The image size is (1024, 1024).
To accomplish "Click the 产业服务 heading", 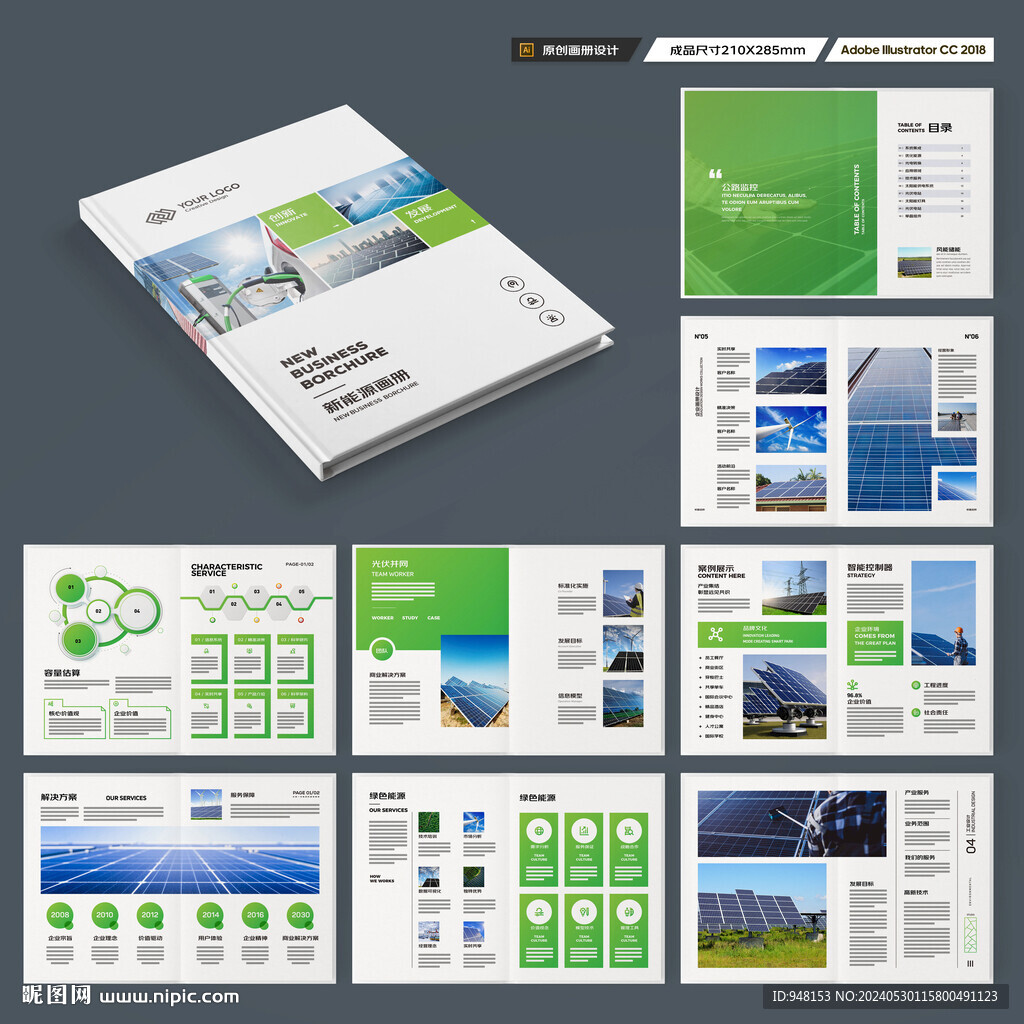I will click(916, 792).
